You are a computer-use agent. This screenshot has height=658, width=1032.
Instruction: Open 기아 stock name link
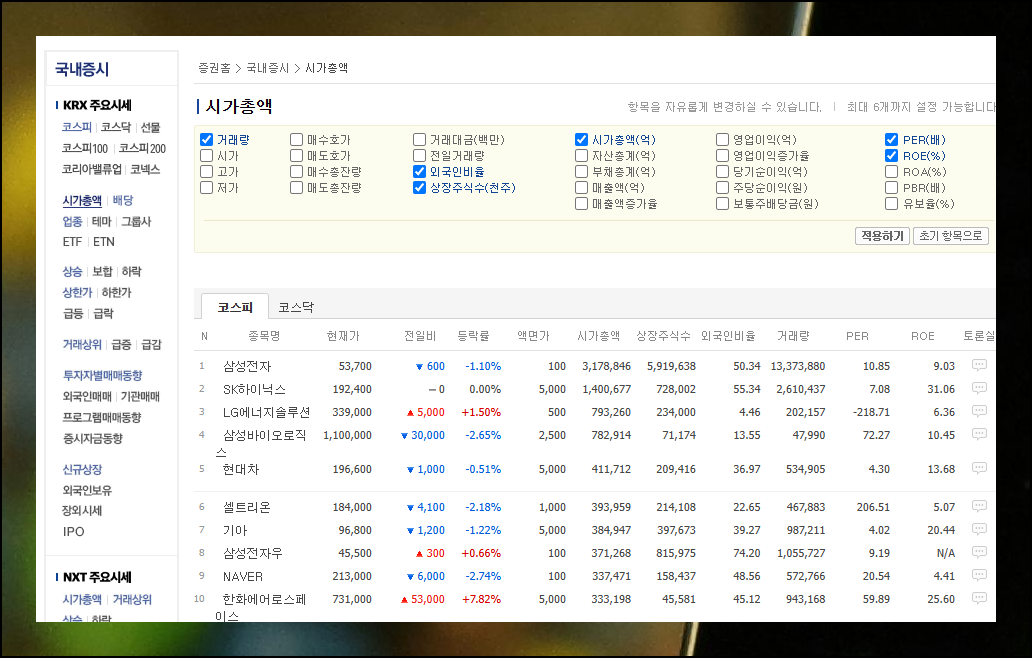point(235,530)
